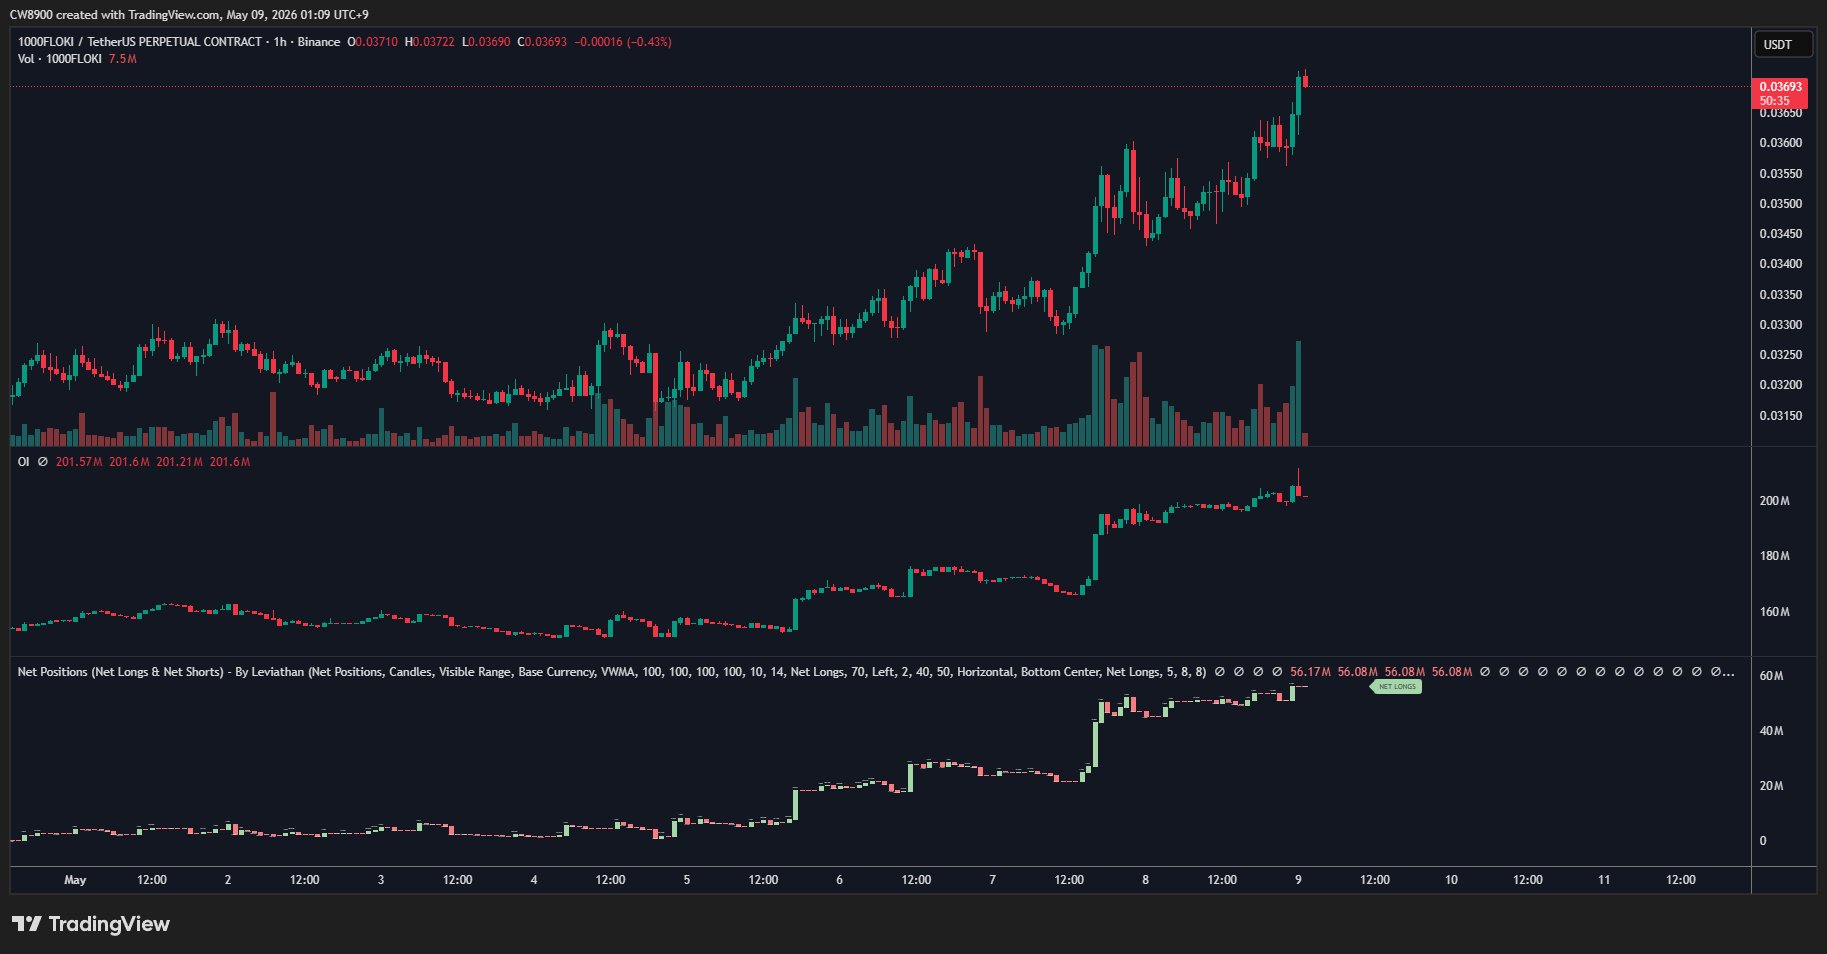Click the 'May' date label on time axis
This screenshot has height=954, width=1827.
[x=75, y=880]
